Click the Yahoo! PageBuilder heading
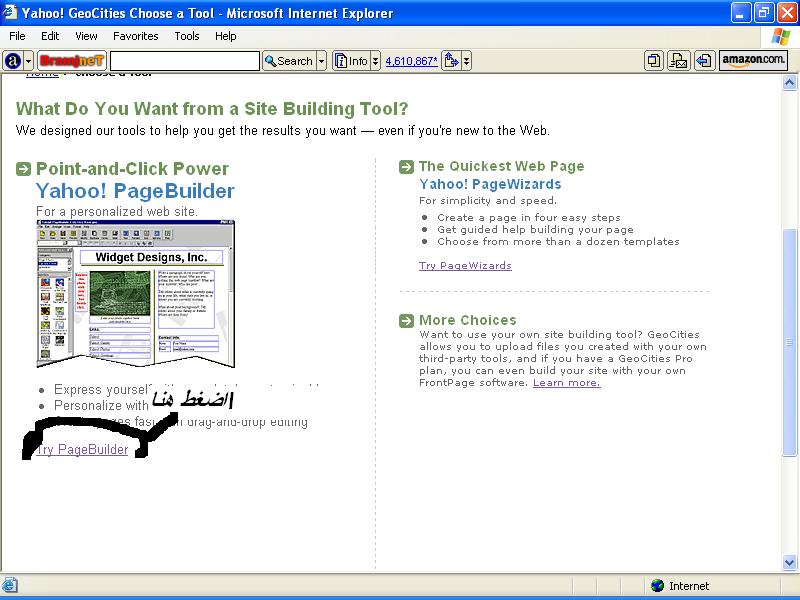Image resolution: width=800 pixels, height=600 pixels. (x=135, y=191)
